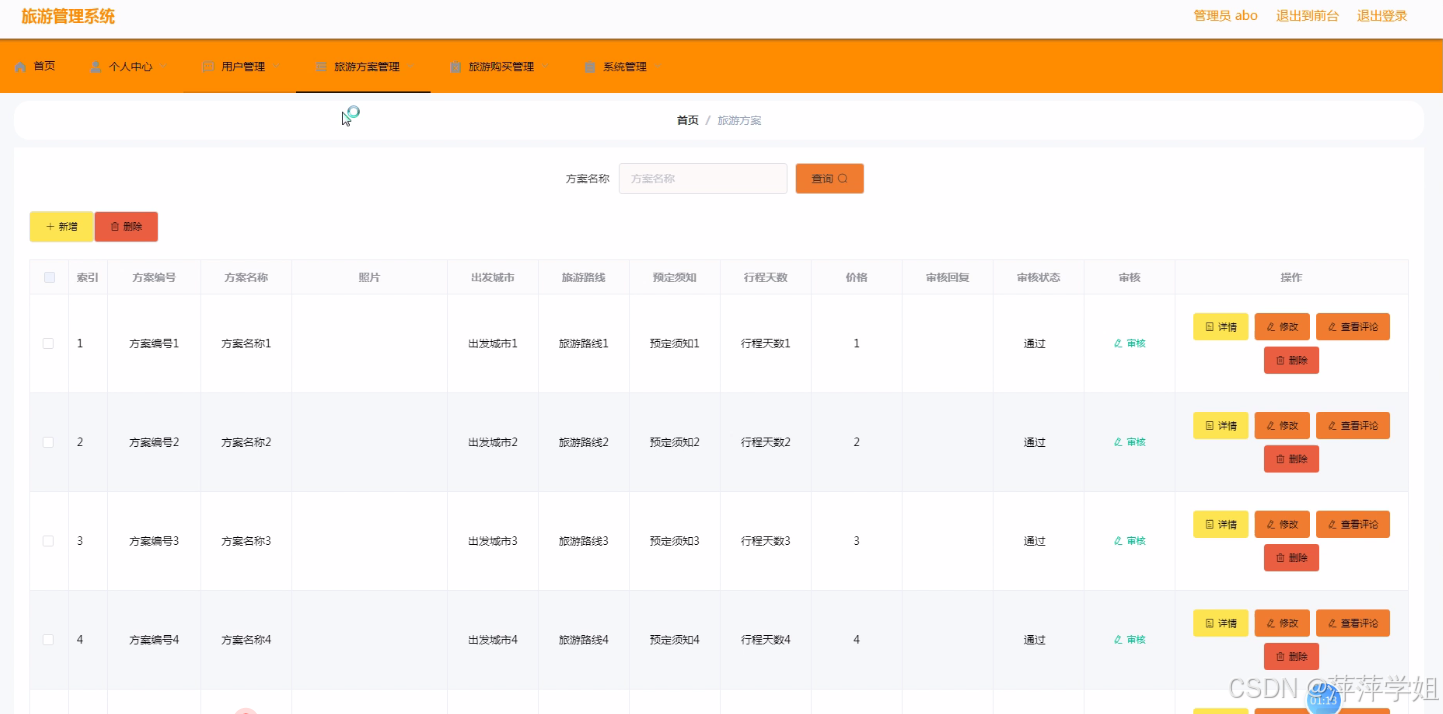This screenshot has width=1443, height=714.
Task: Click the 价格 column header
Action: 856,278
